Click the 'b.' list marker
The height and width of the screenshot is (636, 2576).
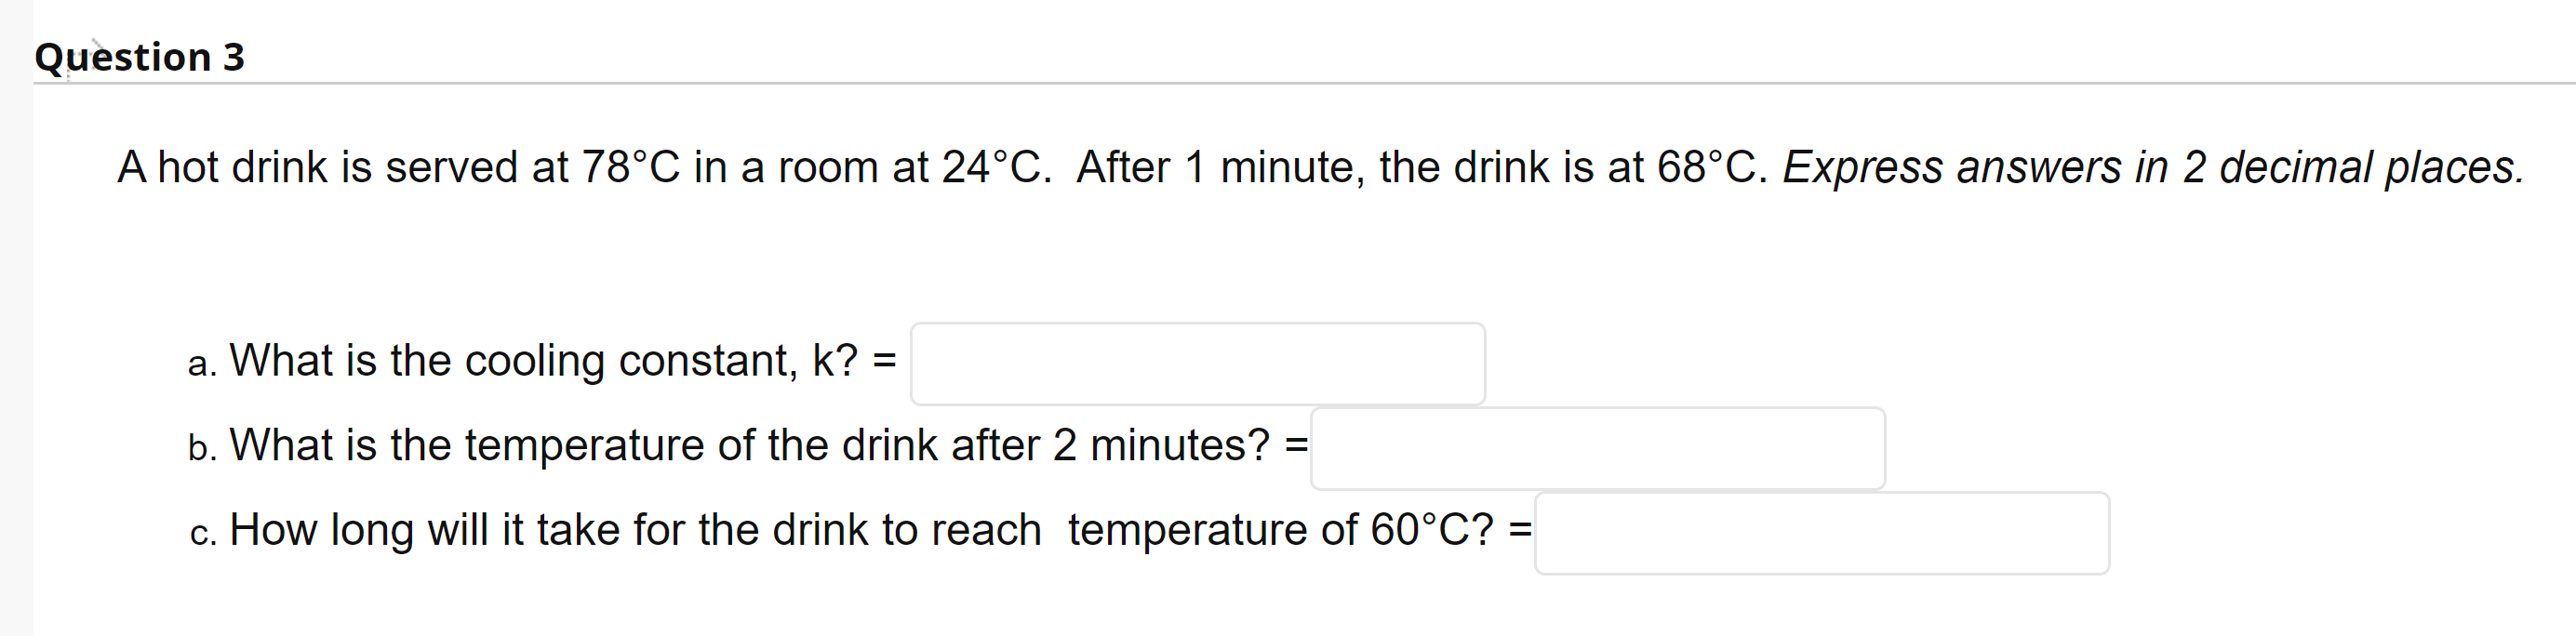203,448
